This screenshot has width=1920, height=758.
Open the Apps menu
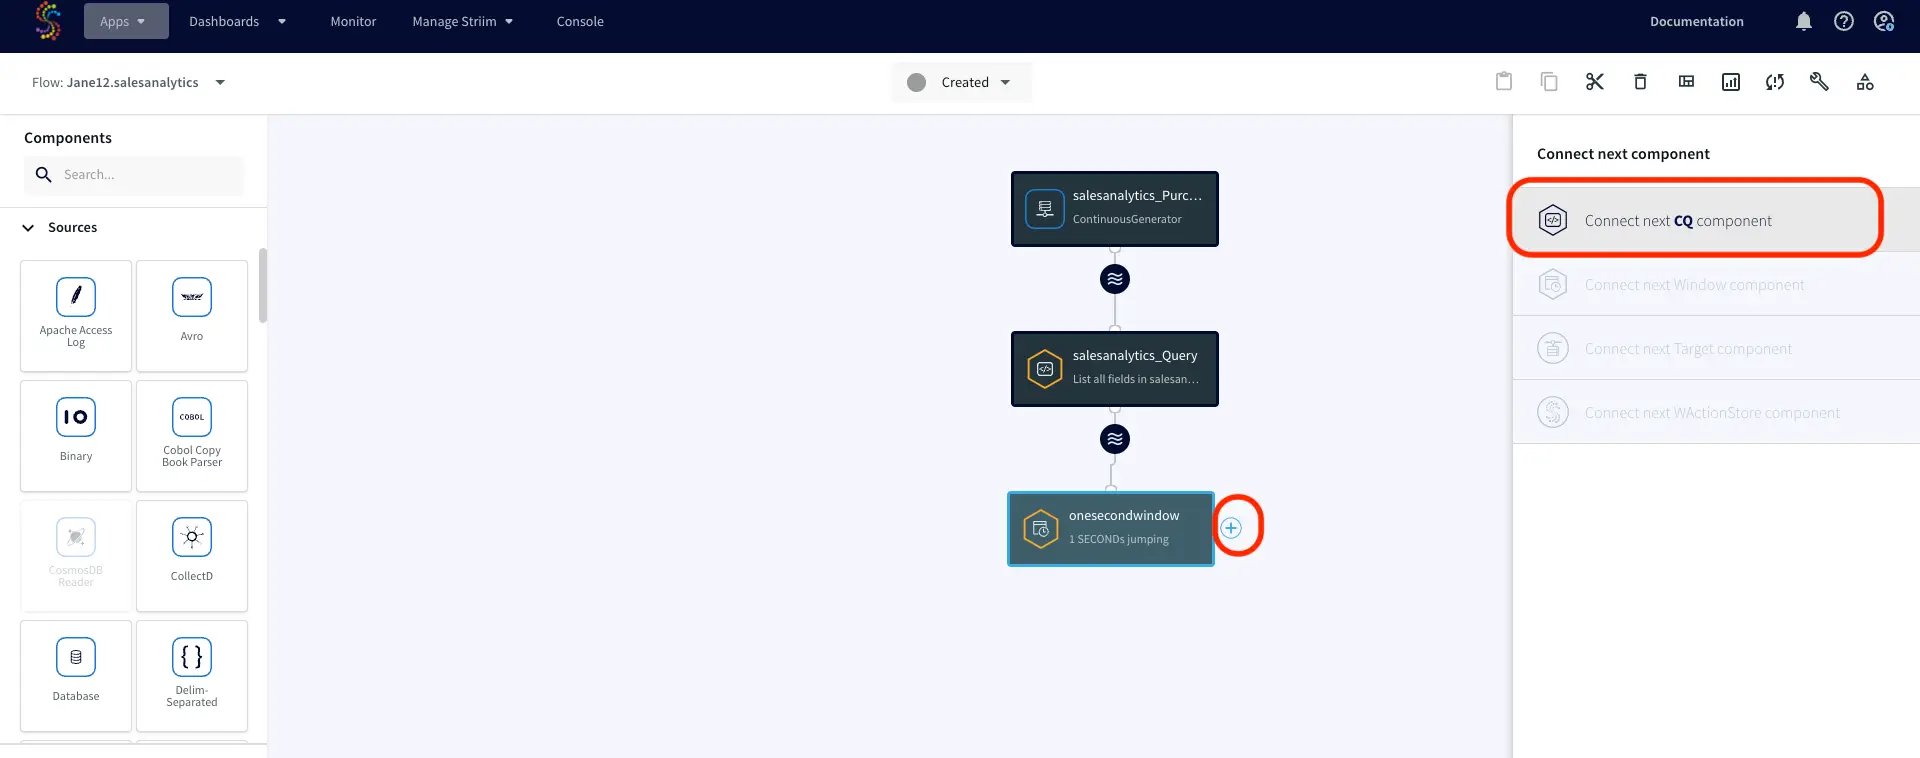click(x=125, y=21)
